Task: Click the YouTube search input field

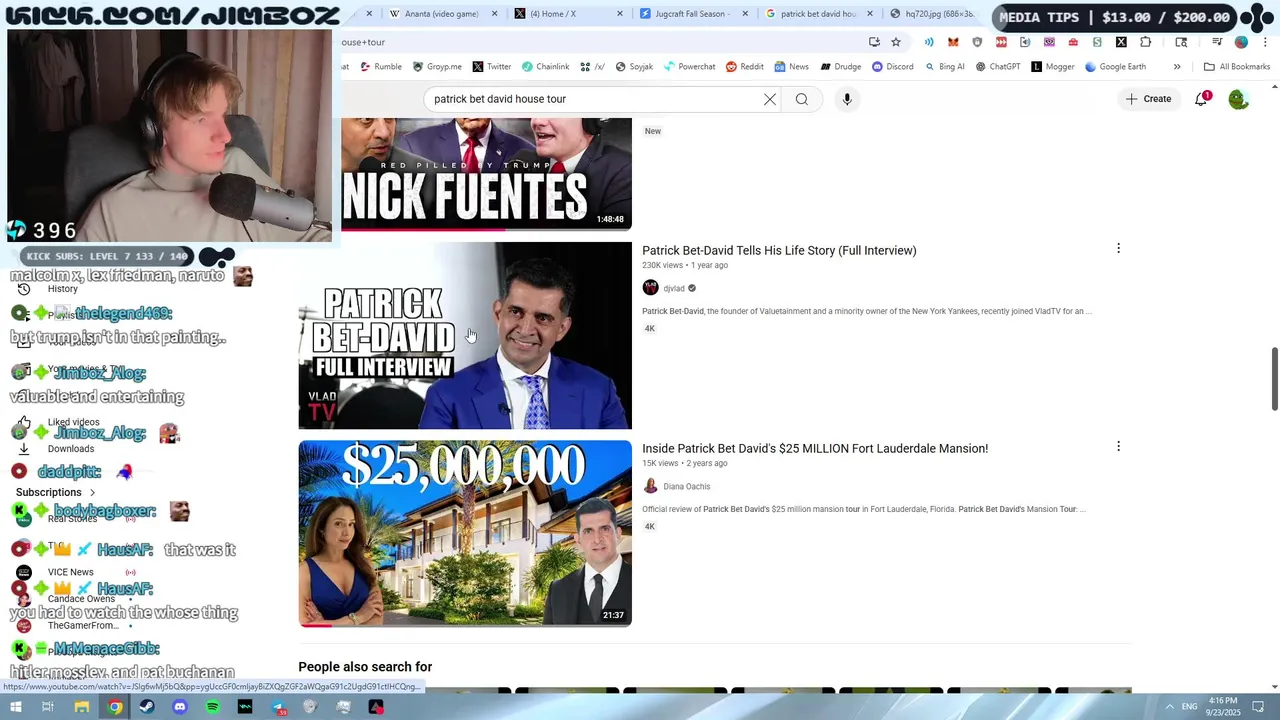Action: coord(595,99)
